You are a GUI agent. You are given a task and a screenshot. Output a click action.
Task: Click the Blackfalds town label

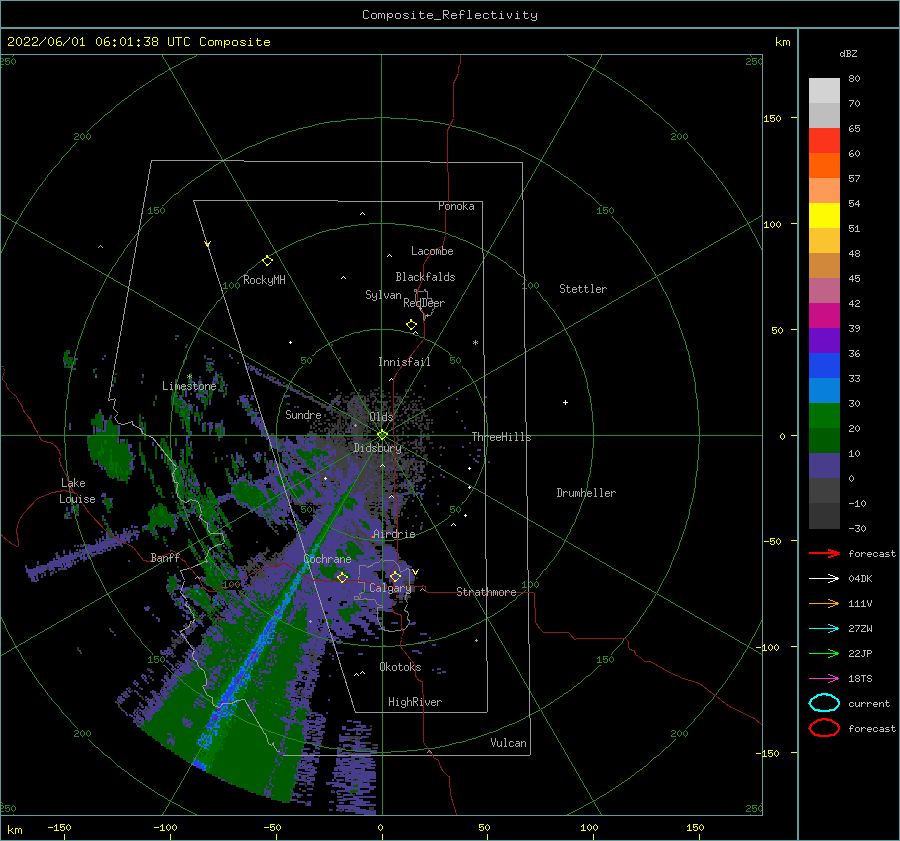click(425, 277)
